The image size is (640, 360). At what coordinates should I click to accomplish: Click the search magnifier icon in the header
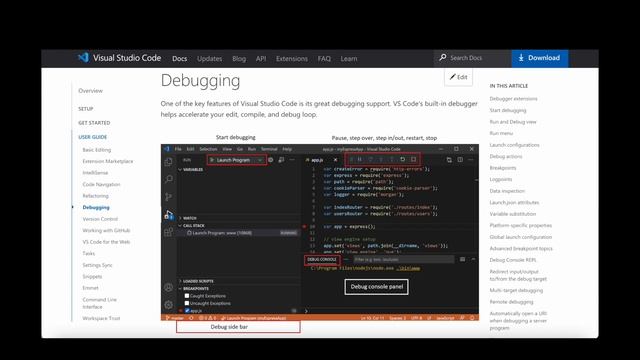pyautogui.click(x=442, y=58)
